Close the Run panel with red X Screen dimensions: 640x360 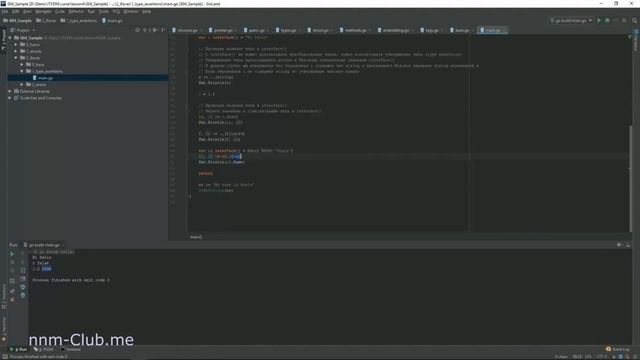pos(12,300)
